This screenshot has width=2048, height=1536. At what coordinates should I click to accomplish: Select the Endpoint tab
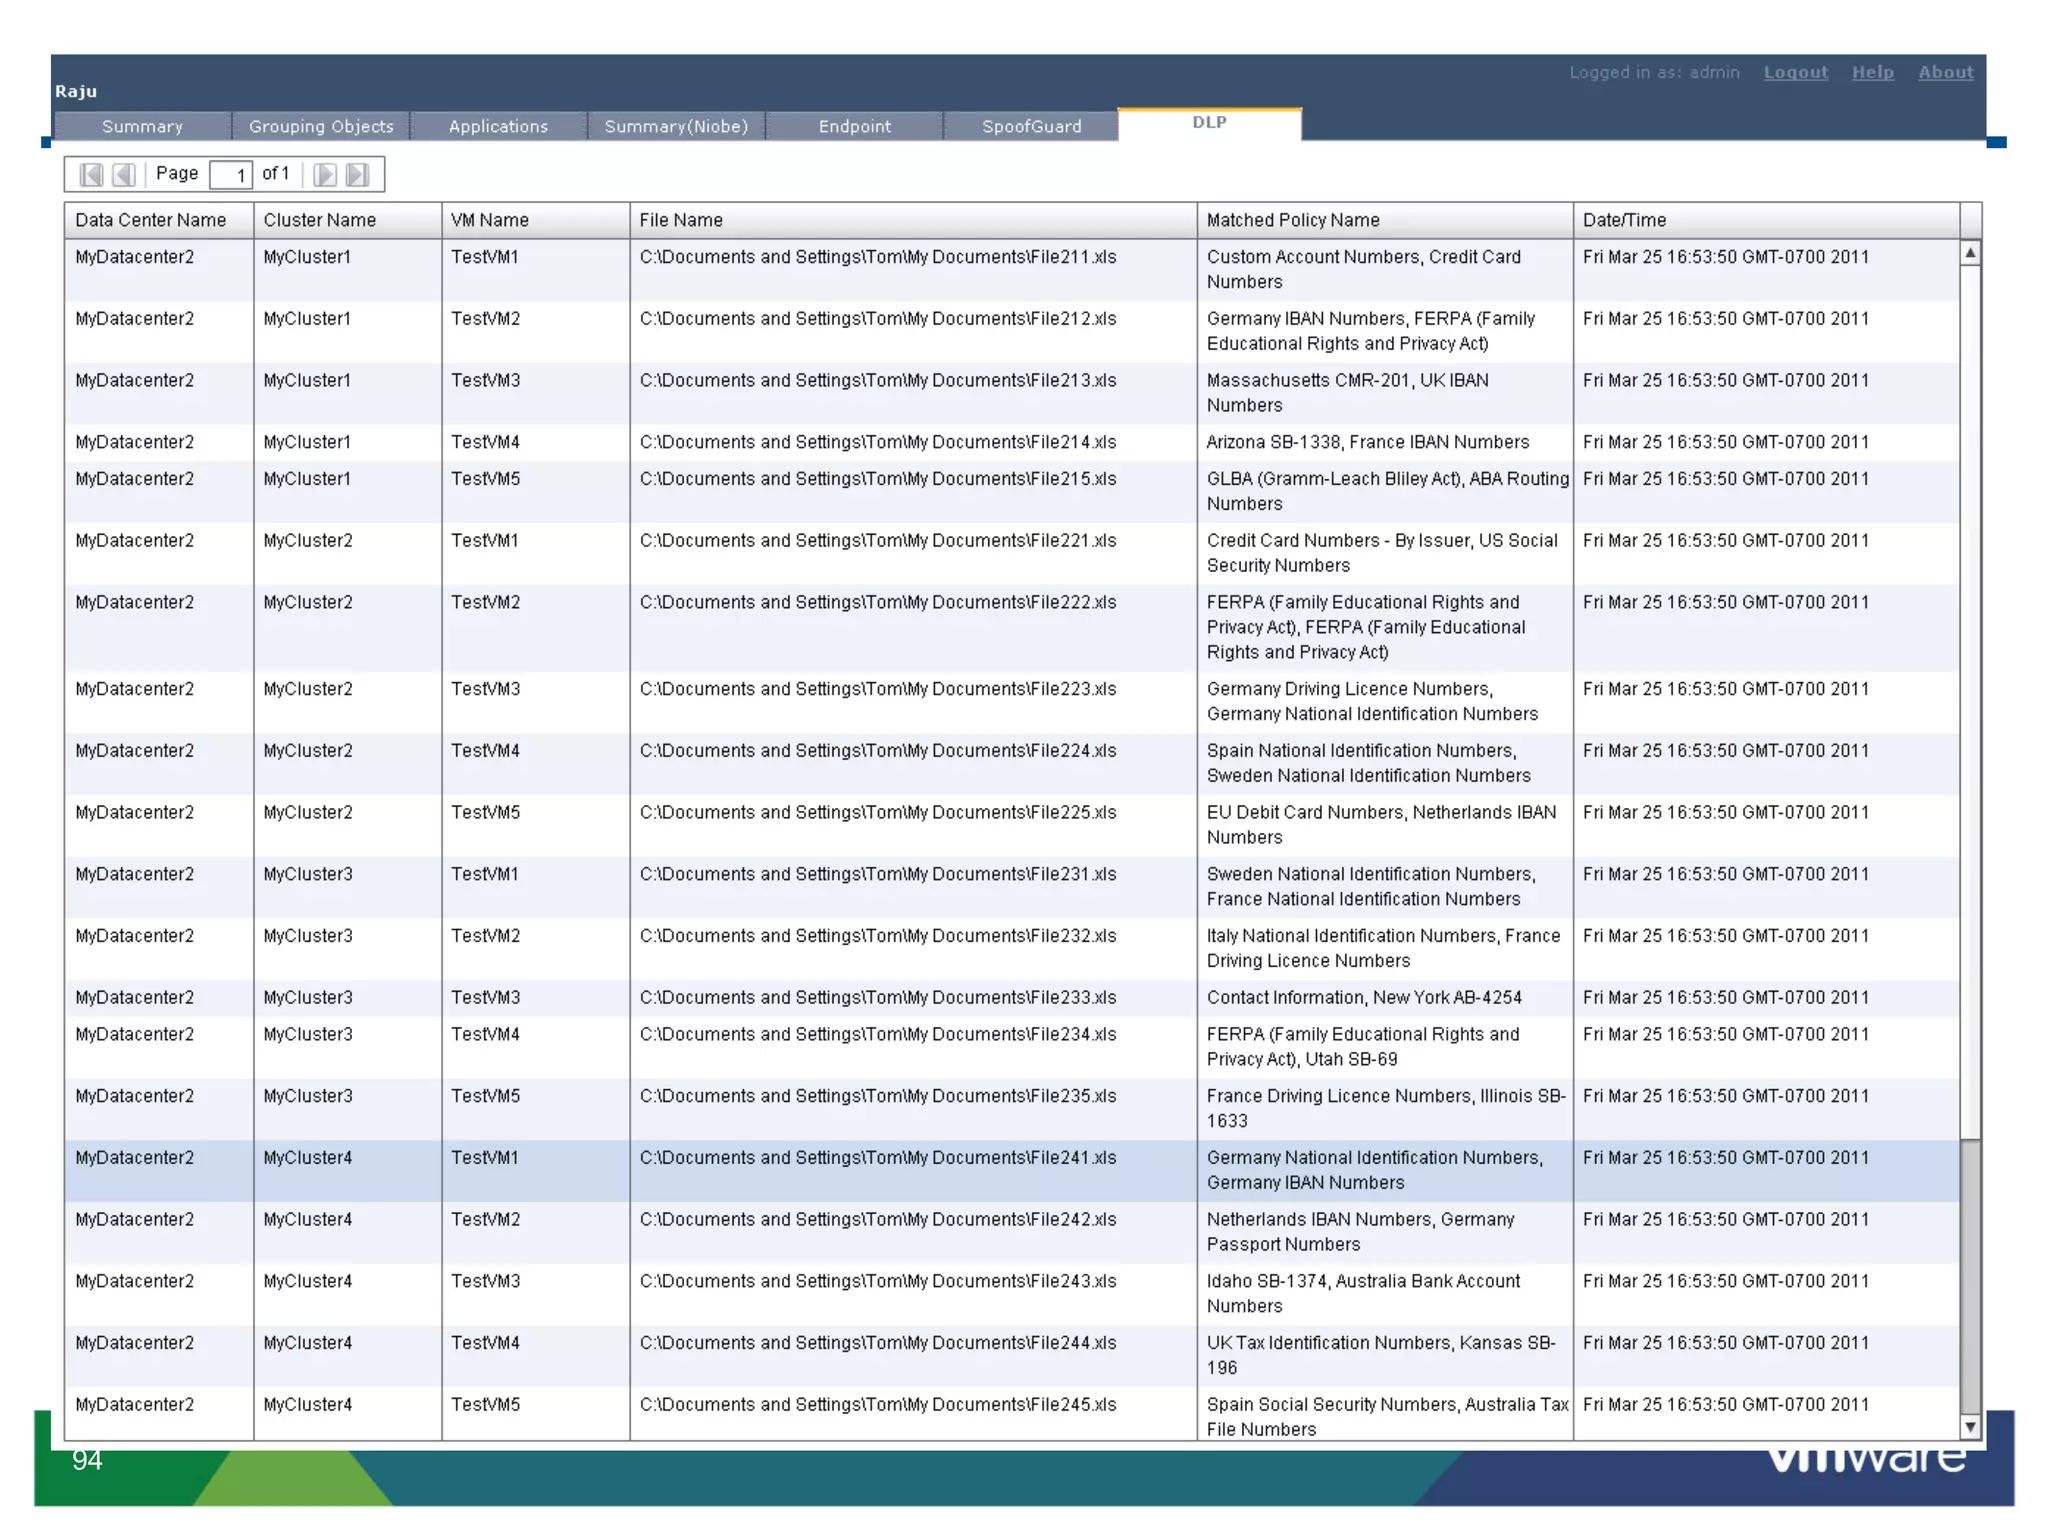tap(854, 126)
